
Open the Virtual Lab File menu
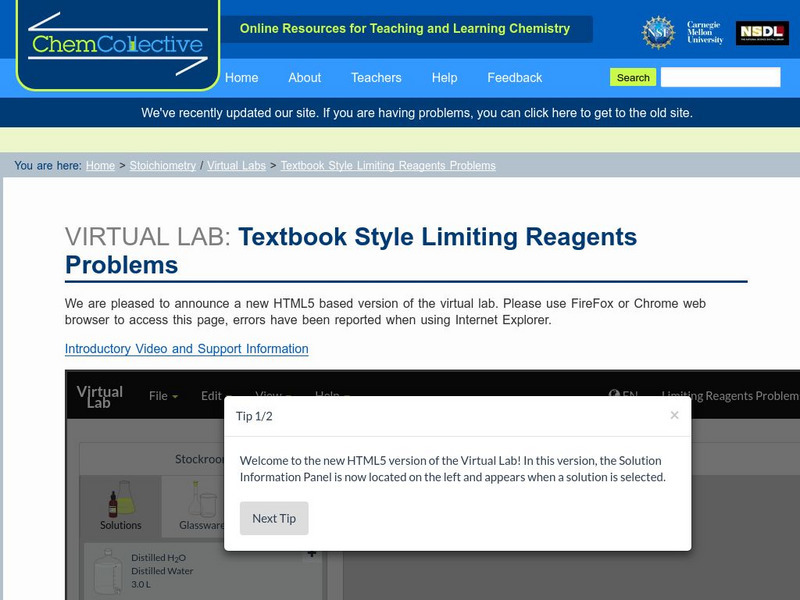point(163,396)
